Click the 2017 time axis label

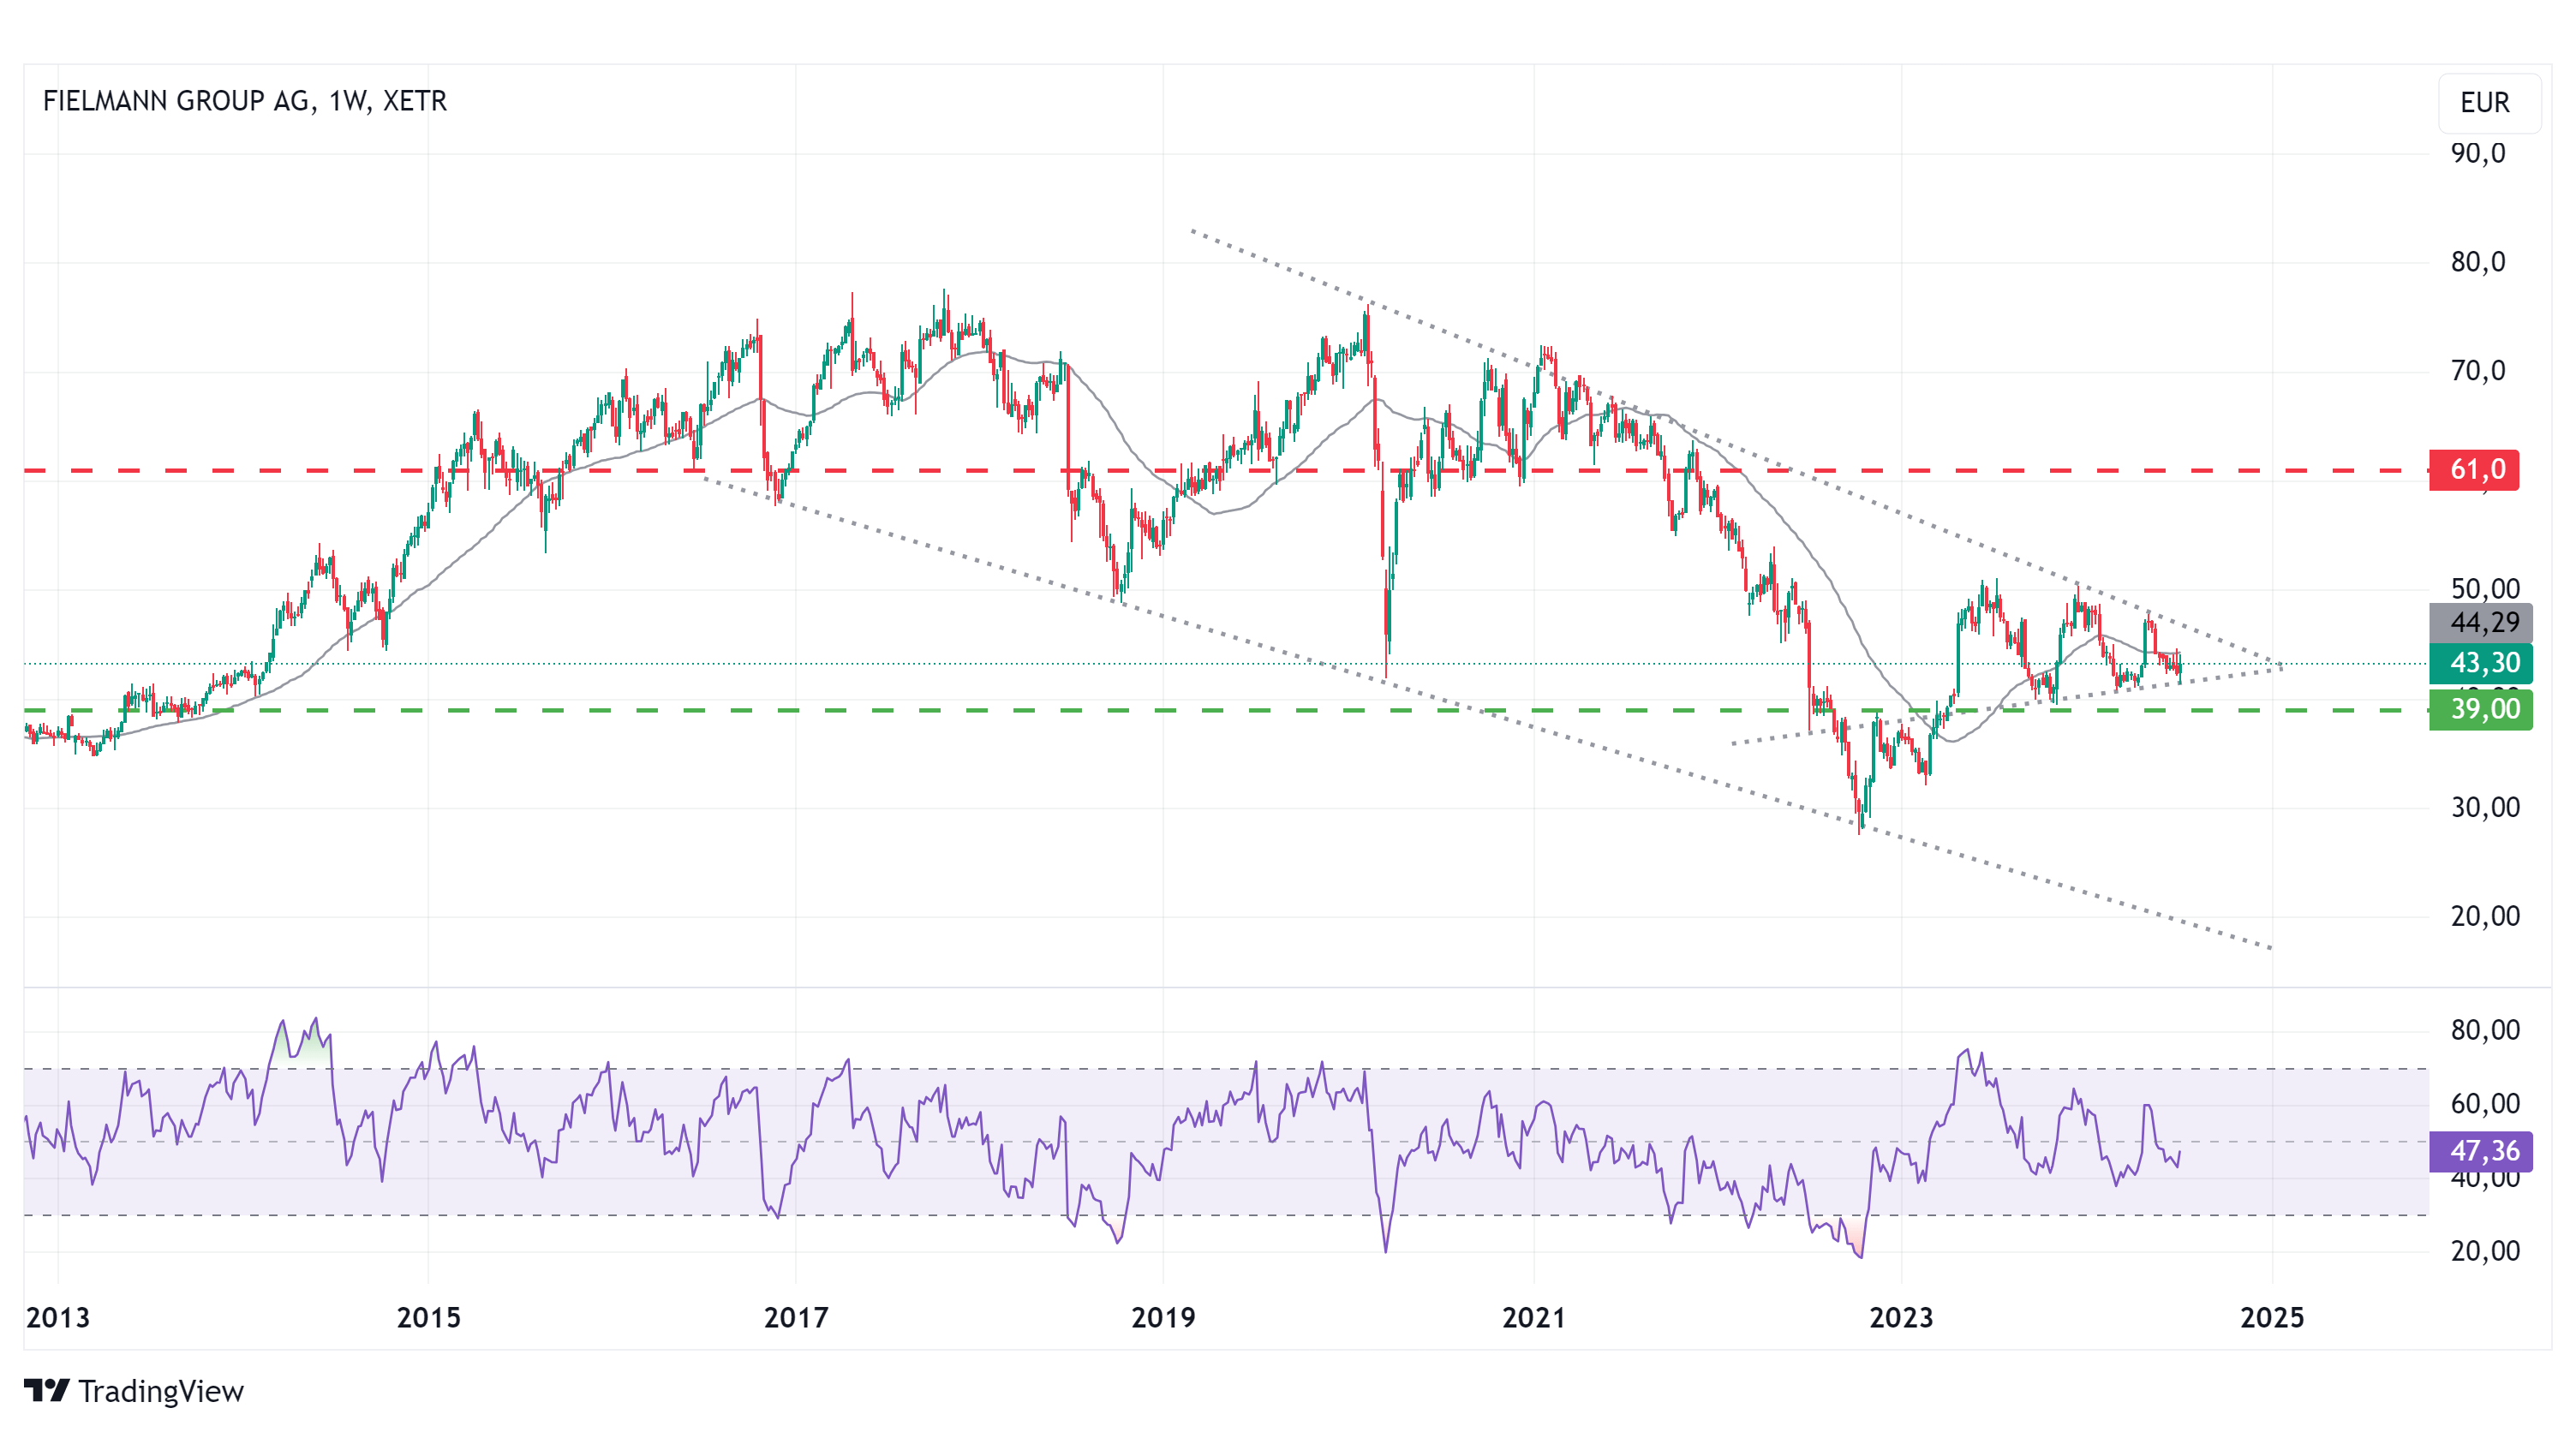pos(796,1317)
